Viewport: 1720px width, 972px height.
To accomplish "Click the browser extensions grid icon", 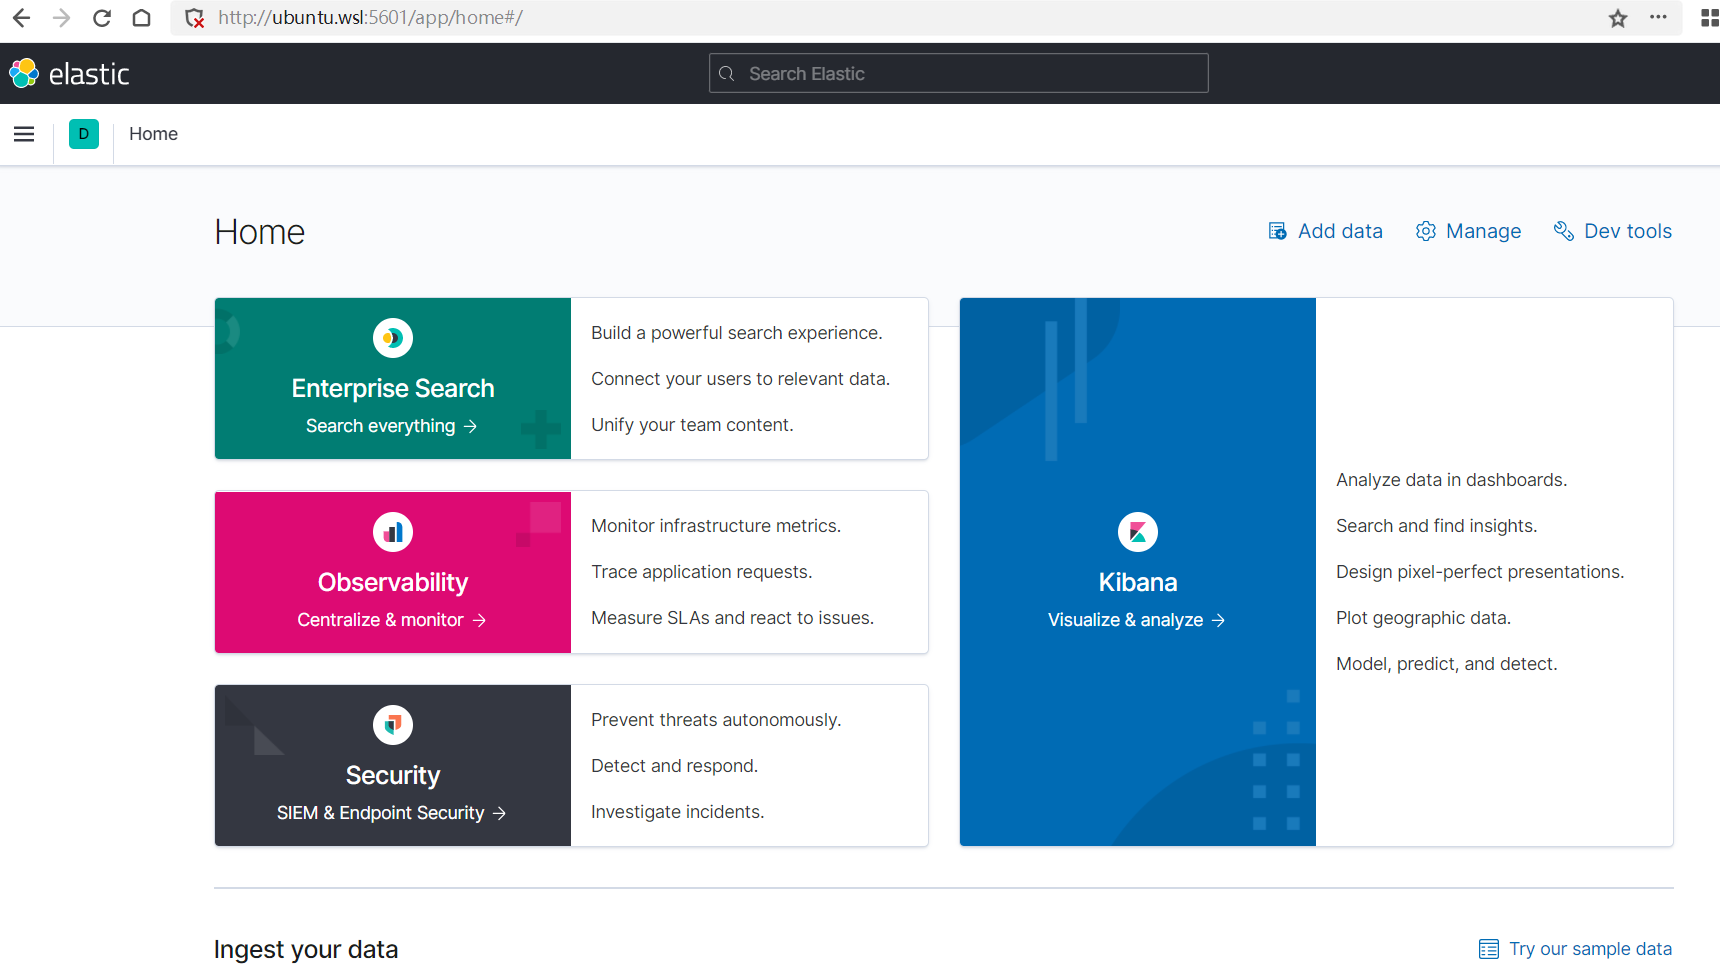I will [1710, 18].
